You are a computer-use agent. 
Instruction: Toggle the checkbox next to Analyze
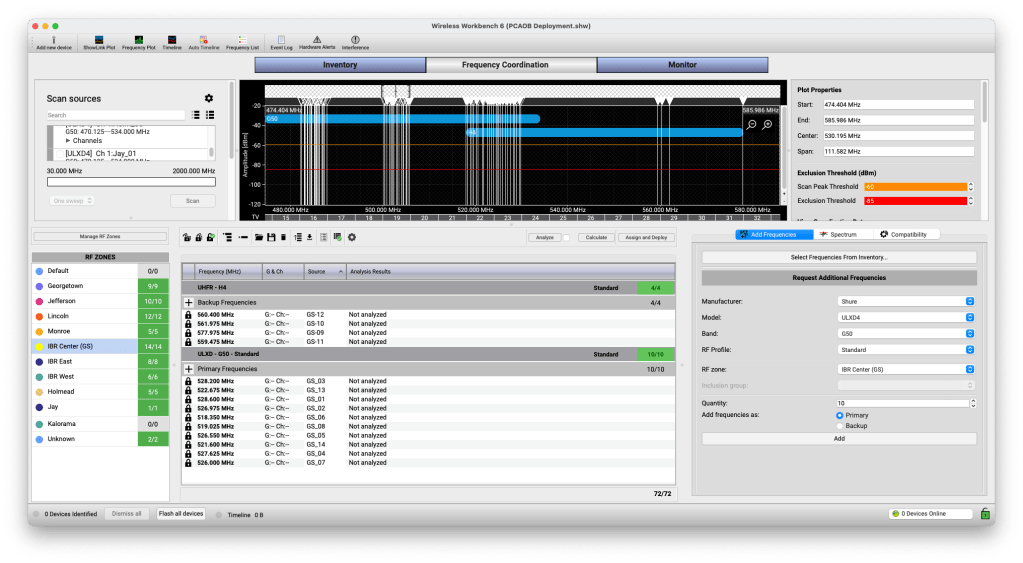point(566,237)
